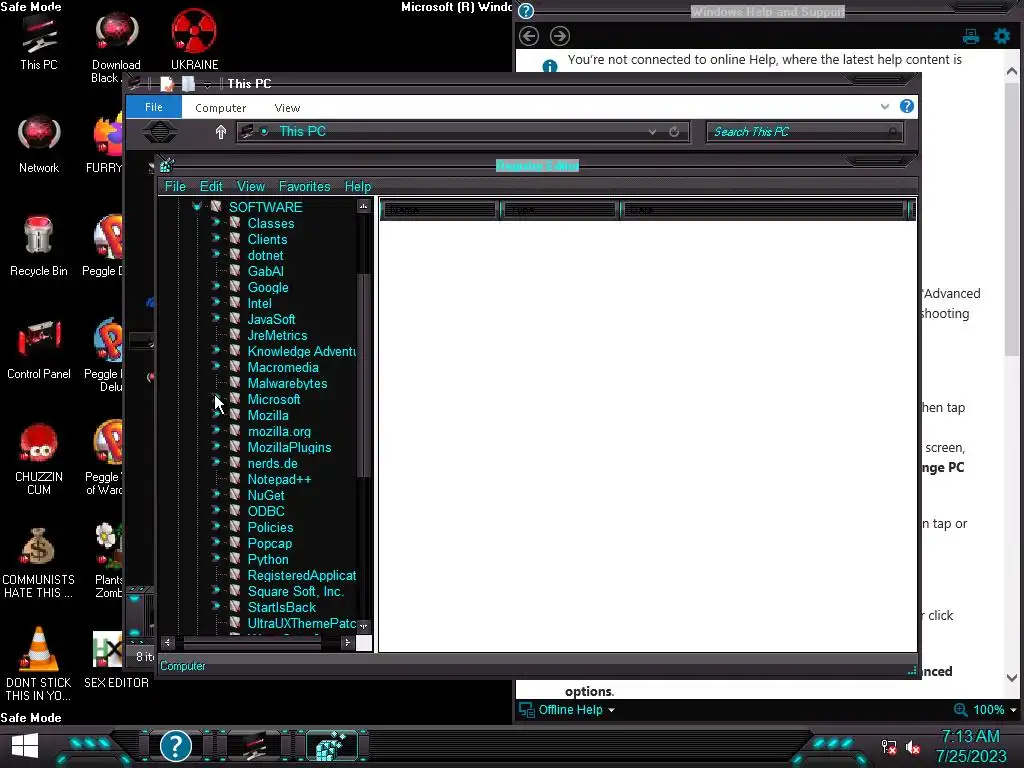The height and width of the screenshot is (768, 1024).
Task: Open the Recycle Bin desktop icon
Action: 39,246
